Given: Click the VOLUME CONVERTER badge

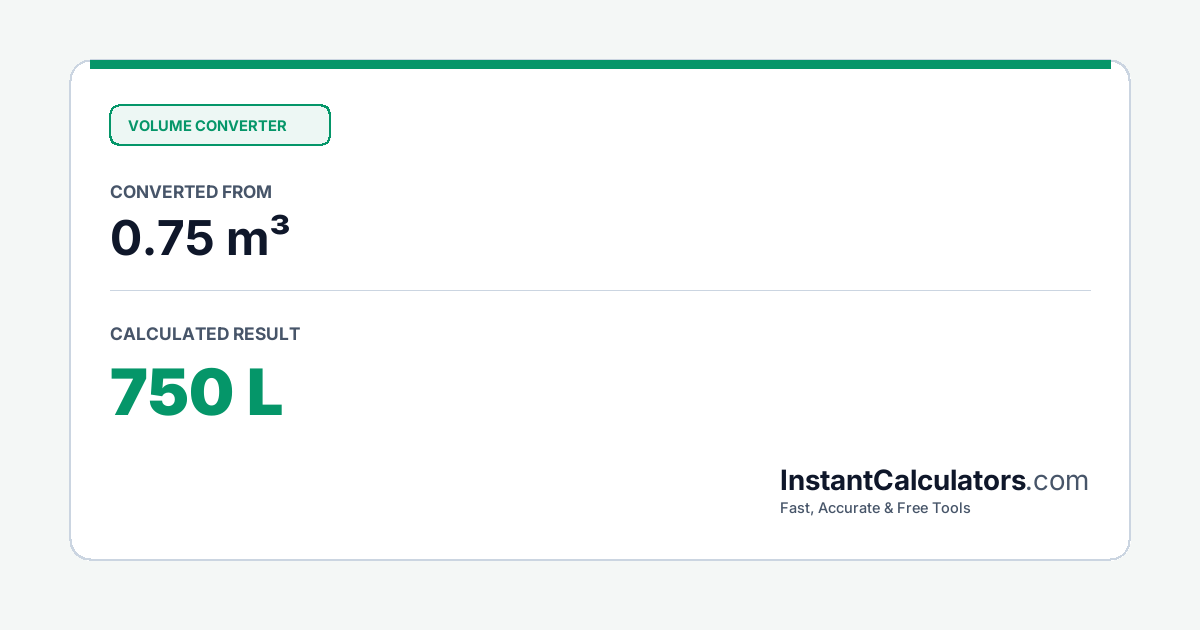Looking at the screenshot, I should point(219,125).
